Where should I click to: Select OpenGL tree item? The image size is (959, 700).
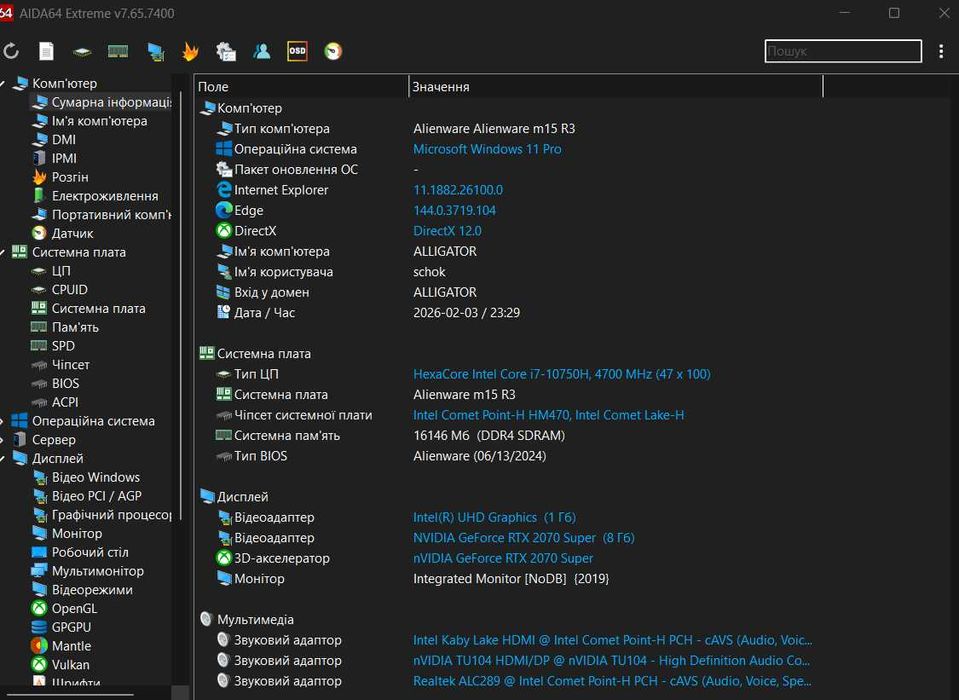click(x=64, y=609)
